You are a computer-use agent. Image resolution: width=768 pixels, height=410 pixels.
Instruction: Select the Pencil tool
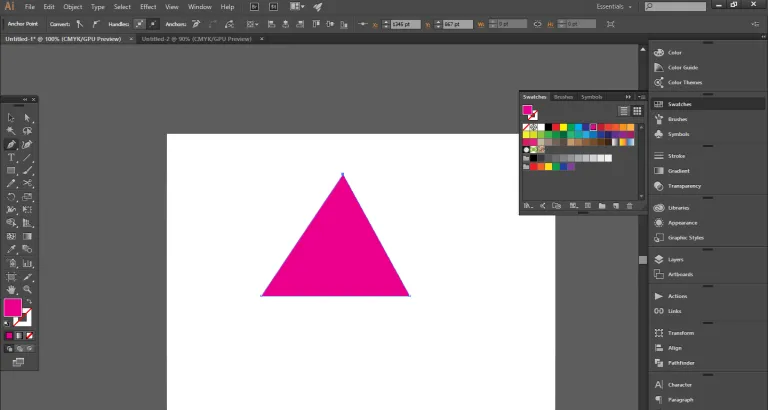click(11, 184)
